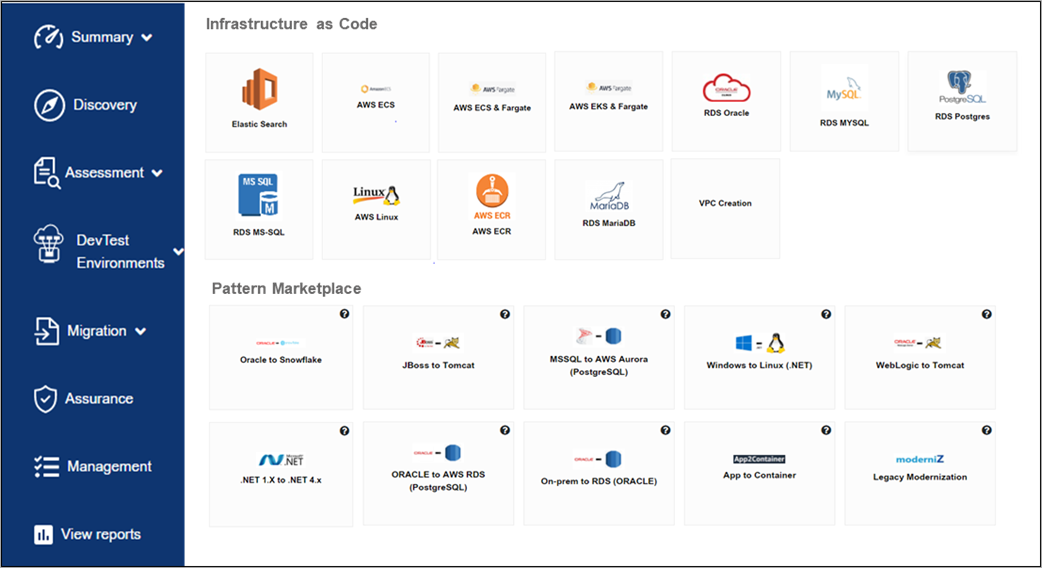Click the Summary gauge icon
The height and width of the screenshot is (568, 1042).
coord(49,37)
